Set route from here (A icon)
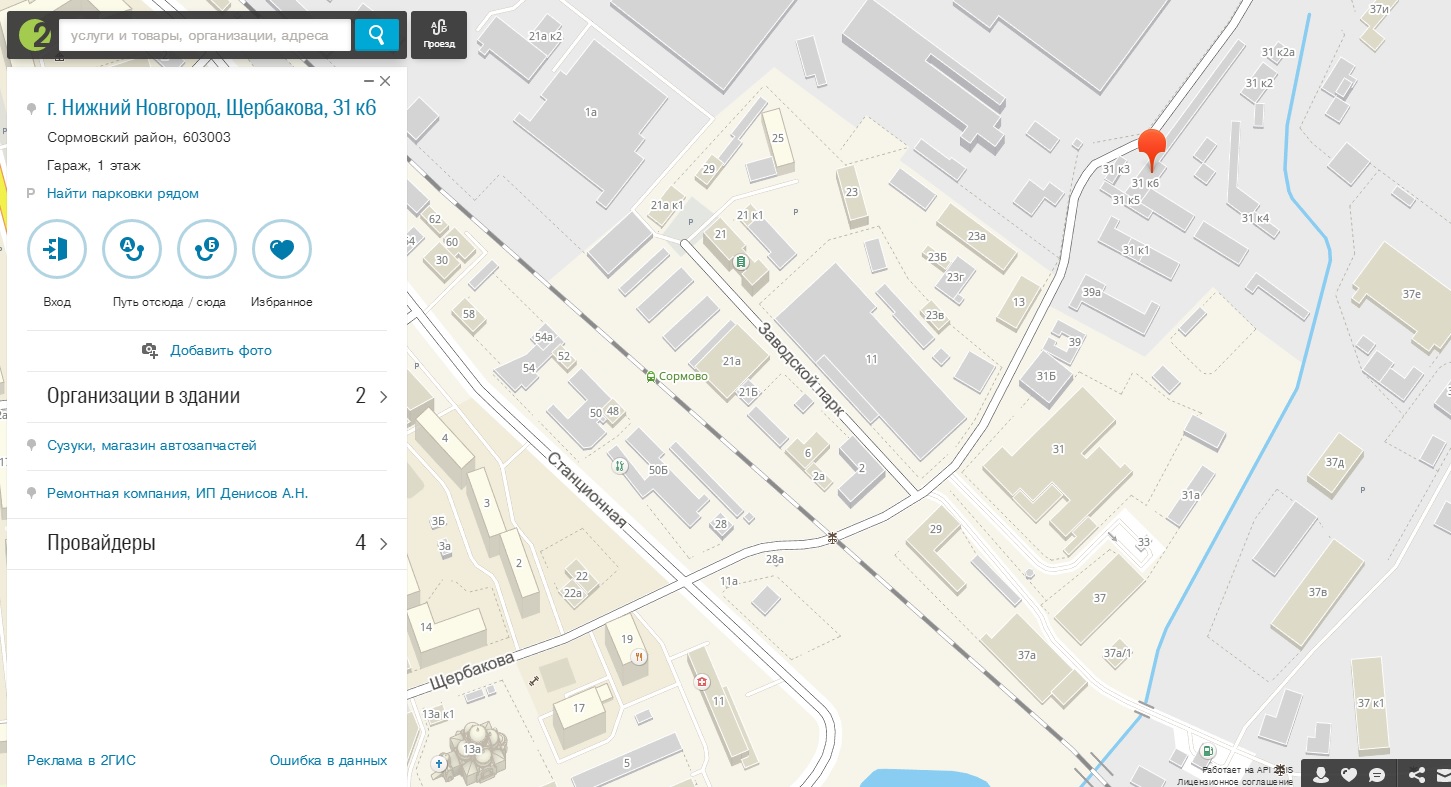 tap(132, 249)
